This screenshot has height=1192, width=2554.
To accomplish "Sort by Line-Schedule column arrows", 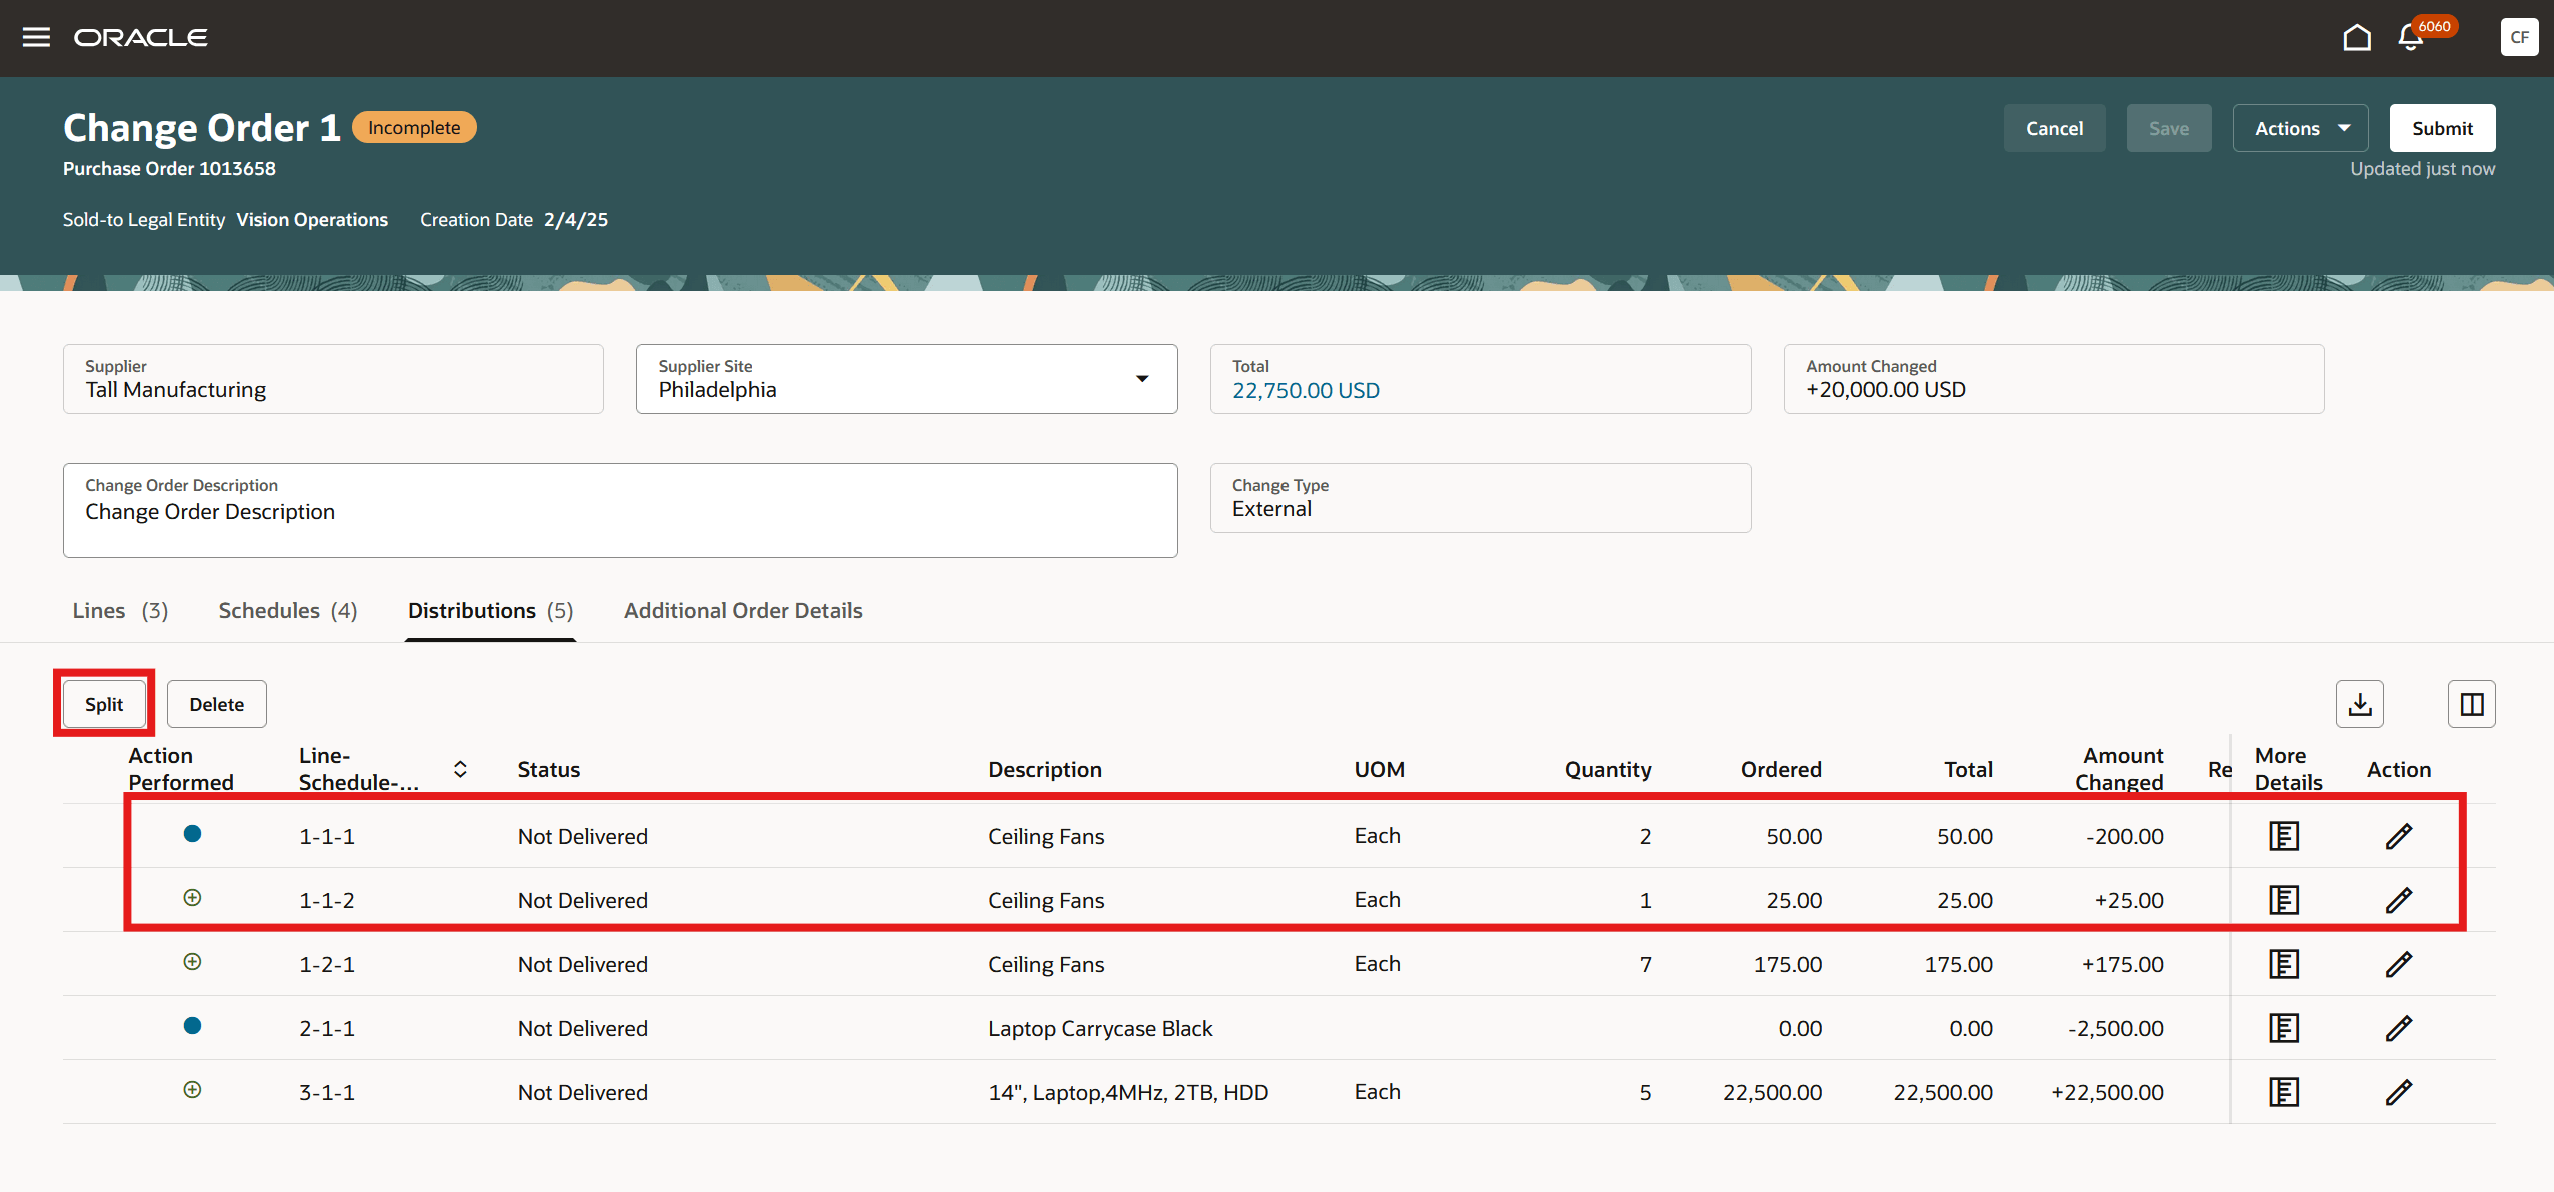I will coord(460,769).
